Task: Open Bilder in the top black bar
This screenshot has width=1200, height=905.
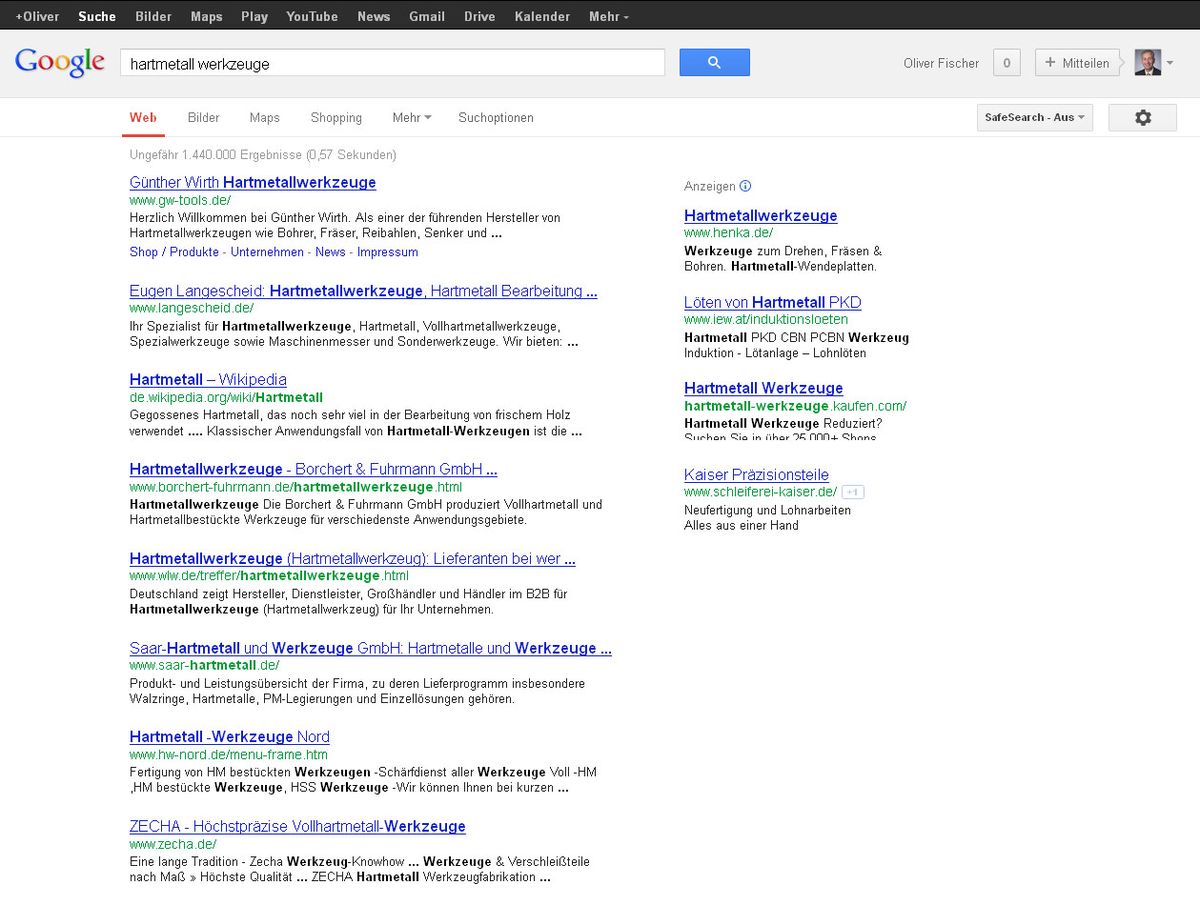Action: coord(154,16)
